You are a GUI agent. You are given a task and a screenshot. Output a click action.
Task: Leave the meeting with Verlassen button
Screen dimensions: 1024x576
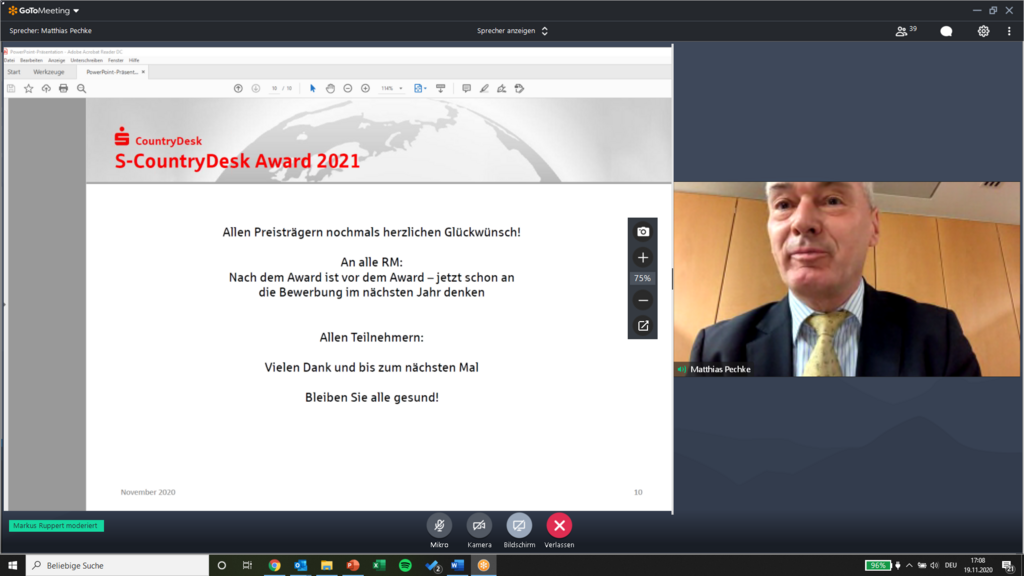pos(559,526)
